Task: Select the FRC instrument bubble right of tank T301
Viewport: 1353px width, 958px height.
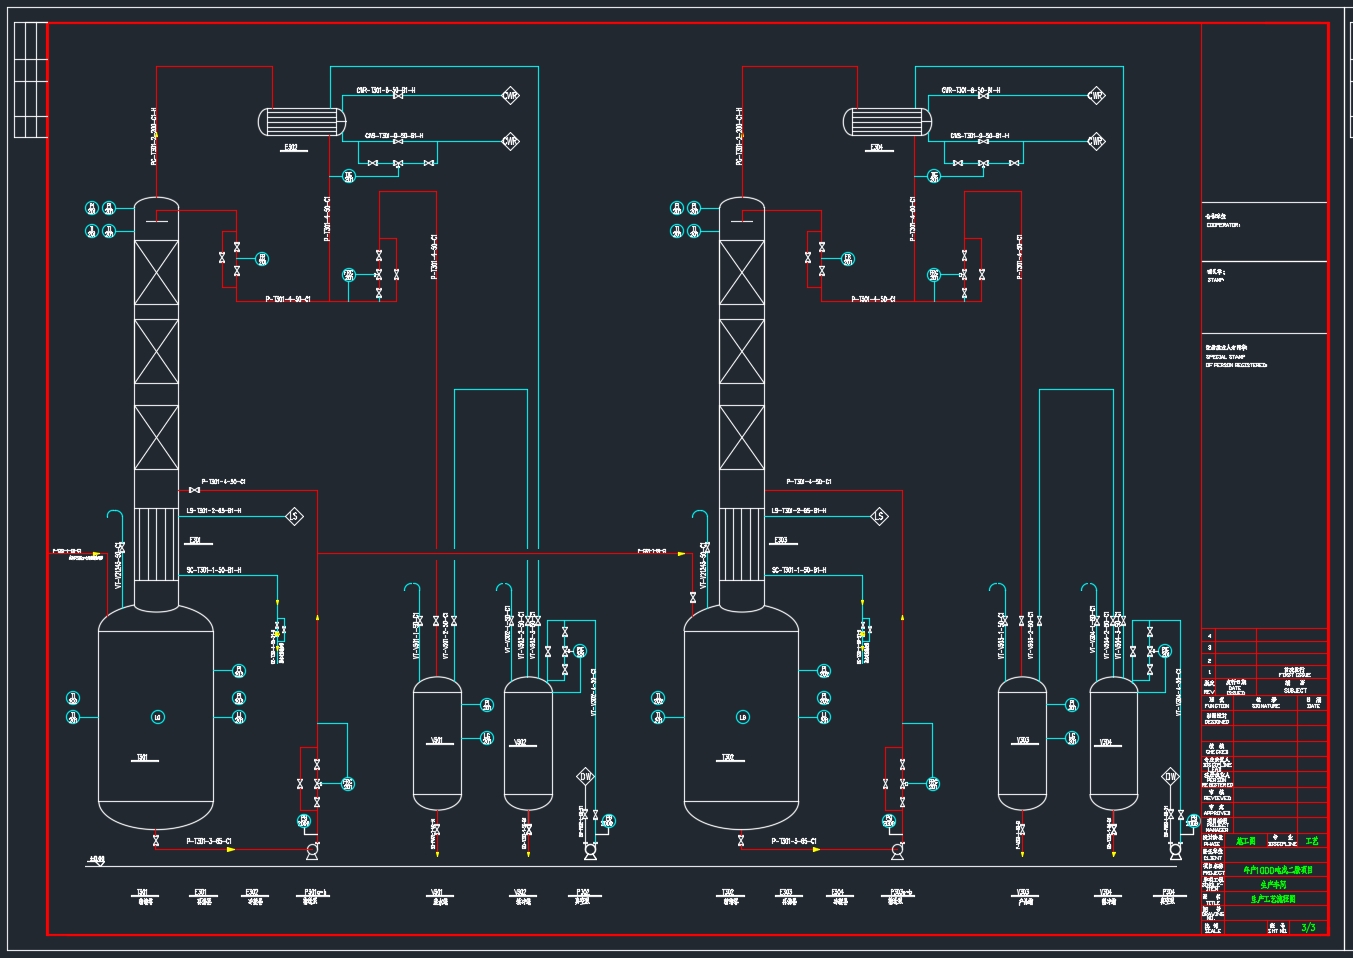Action: coord(348,784)
